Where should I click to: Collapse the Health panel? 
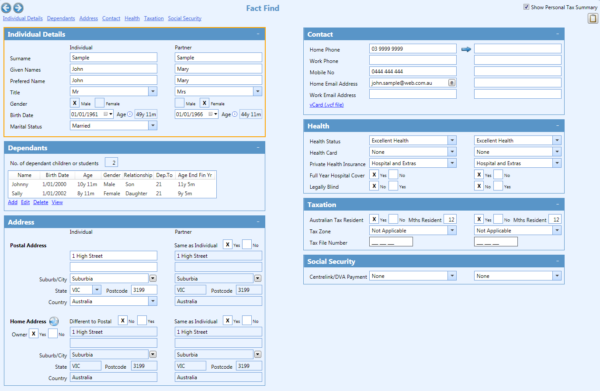(x=558, y=126)
